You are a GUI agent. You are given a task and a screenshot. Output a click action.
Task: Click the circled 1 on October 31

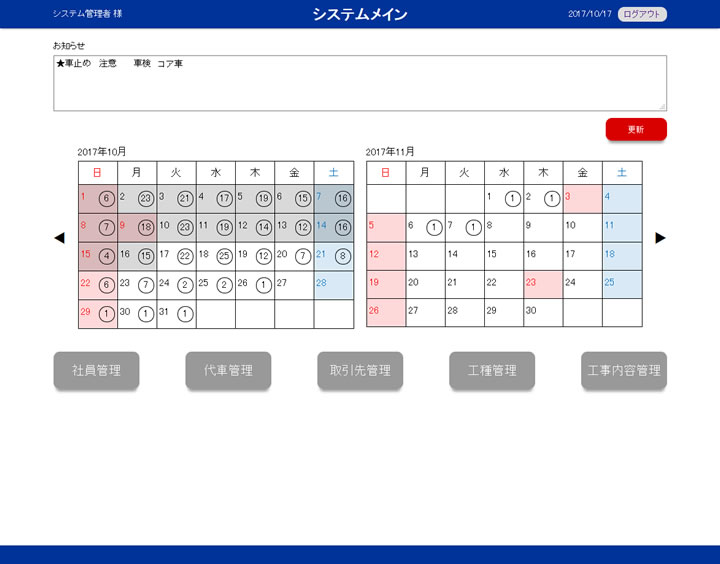(x=185, y=314)
